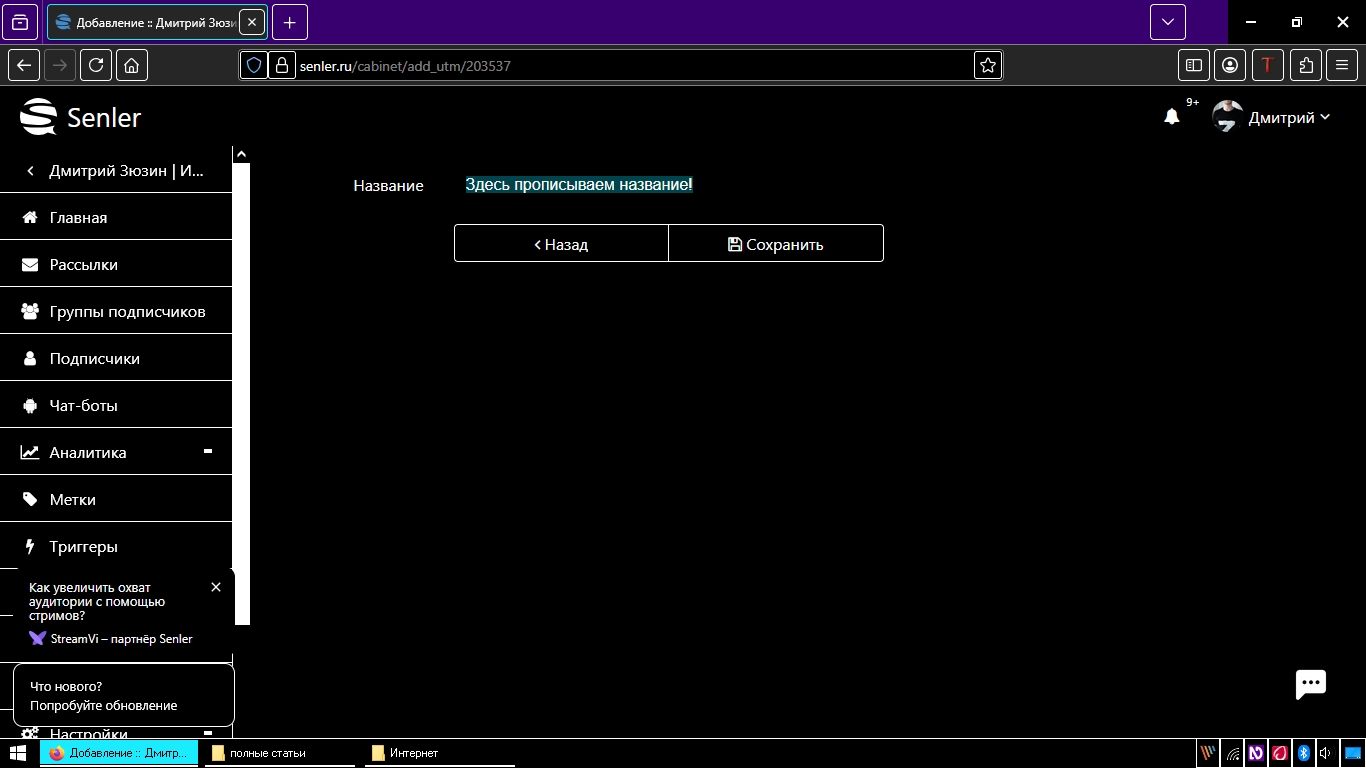Open the Метки tag icon
The height and width of the screenshot is (768, 1366).
tap(30, 499)
